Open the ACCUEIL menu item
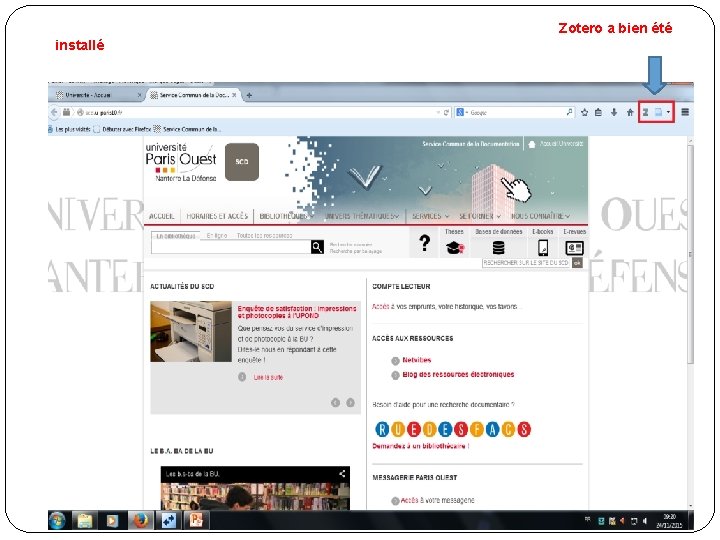 [162, 216]
